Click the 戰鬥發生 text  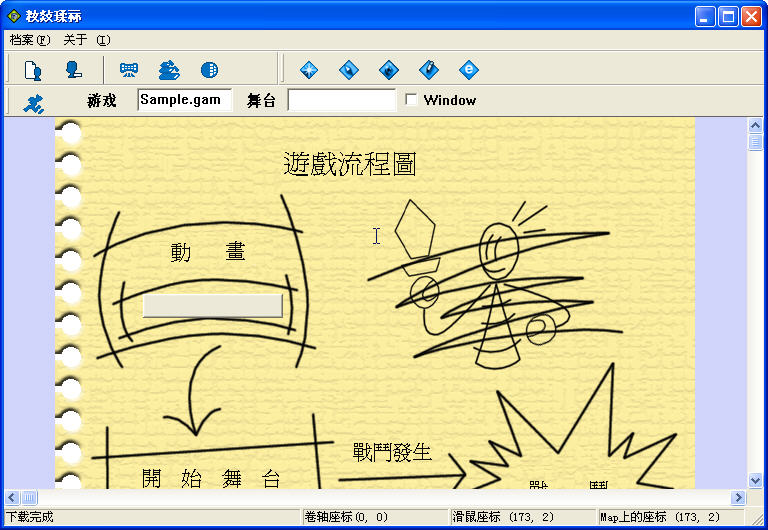[392, 452]
